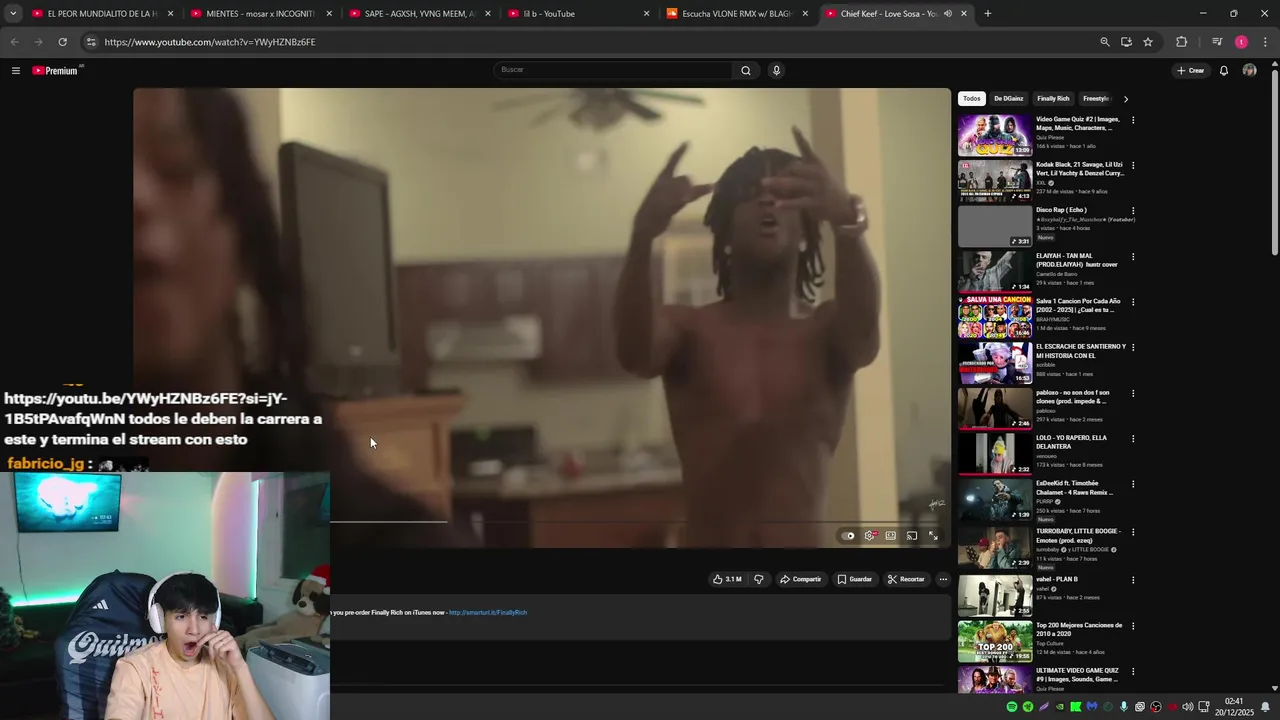Open Spotify from system tray
Image resolution: width=1280 pixels, height=720 pixels.
(x=1011, y=707)
